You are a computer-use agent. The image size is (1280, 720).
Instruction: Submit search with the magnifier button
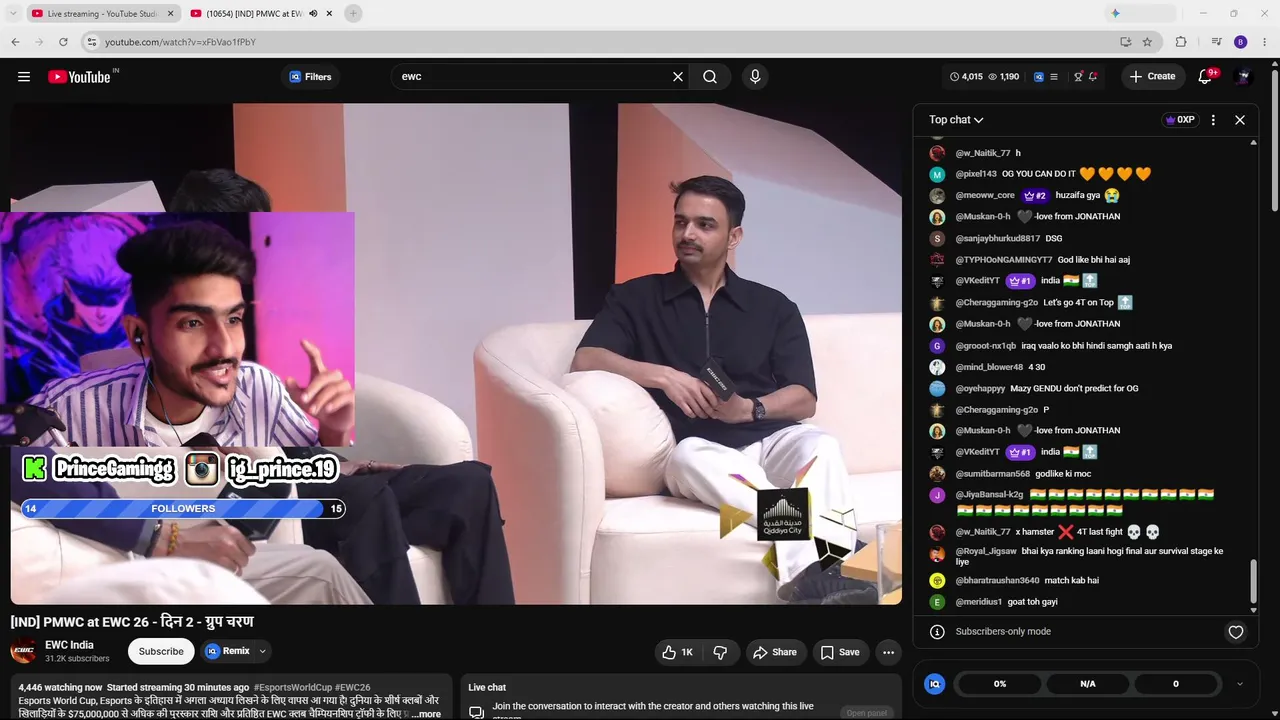click(710, 77)
